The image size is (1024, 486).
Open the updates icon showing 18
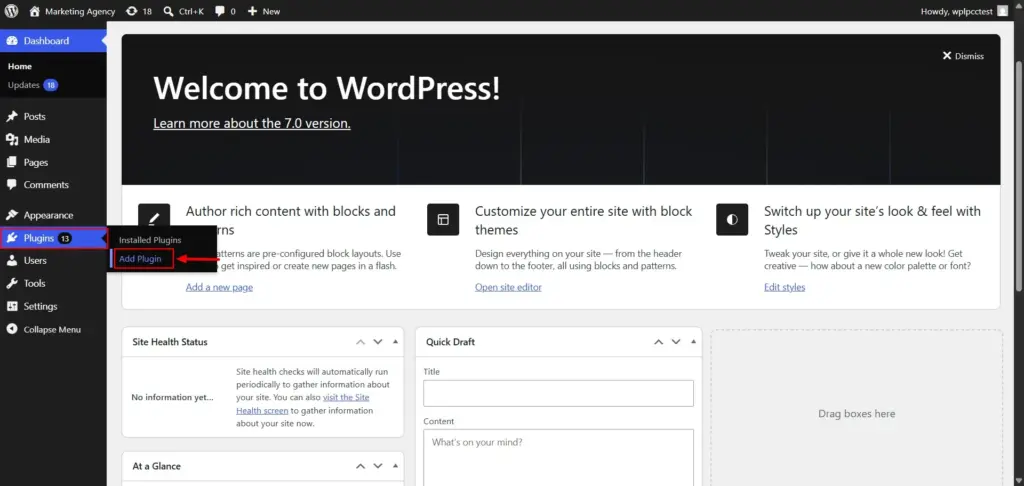tap(132, 11)
